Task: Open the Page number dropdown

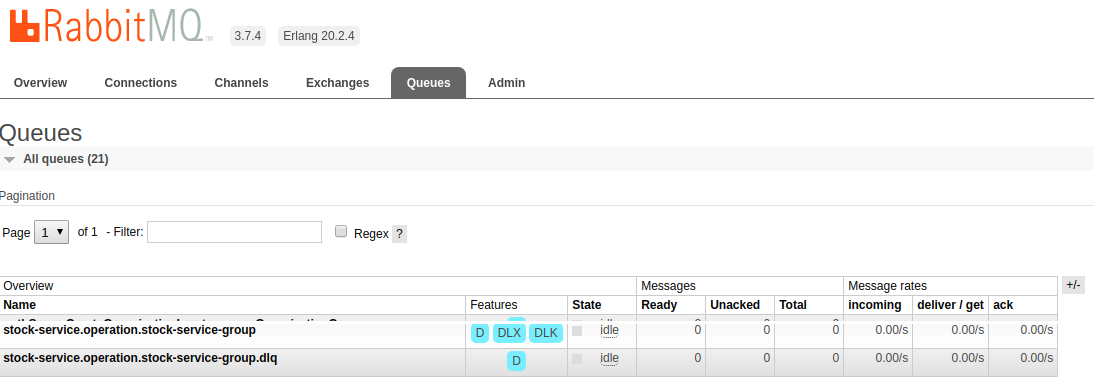Action: pos(52,232)
